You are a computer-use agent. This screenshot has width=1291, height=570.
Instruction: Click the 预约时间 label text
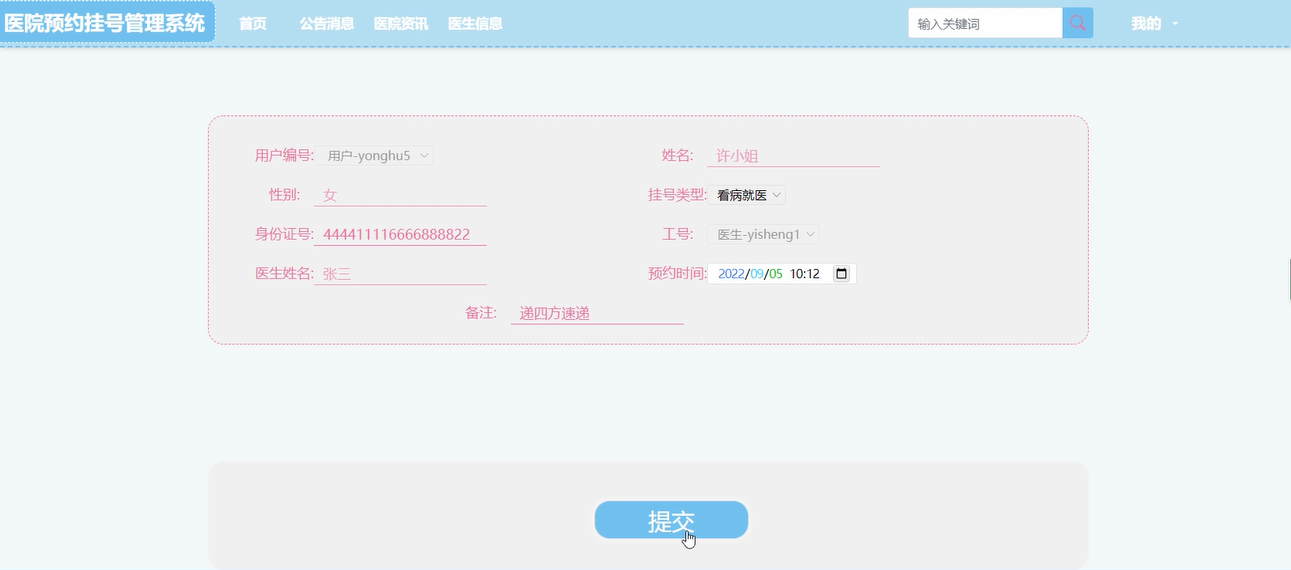point(677,273)
